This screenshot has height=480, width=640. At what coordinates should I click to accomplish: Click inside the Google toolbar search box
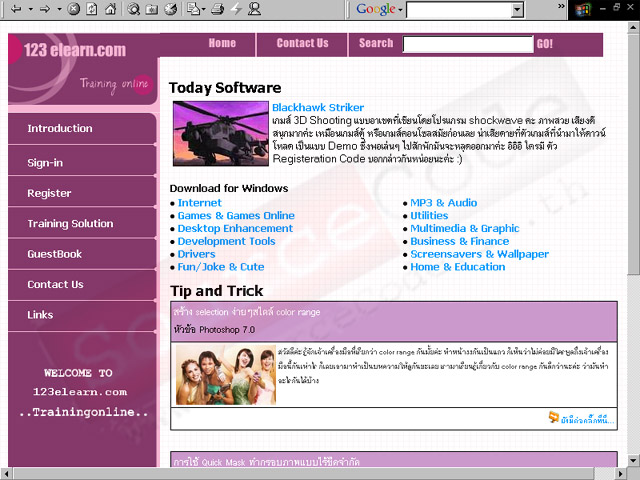[459, 10]
